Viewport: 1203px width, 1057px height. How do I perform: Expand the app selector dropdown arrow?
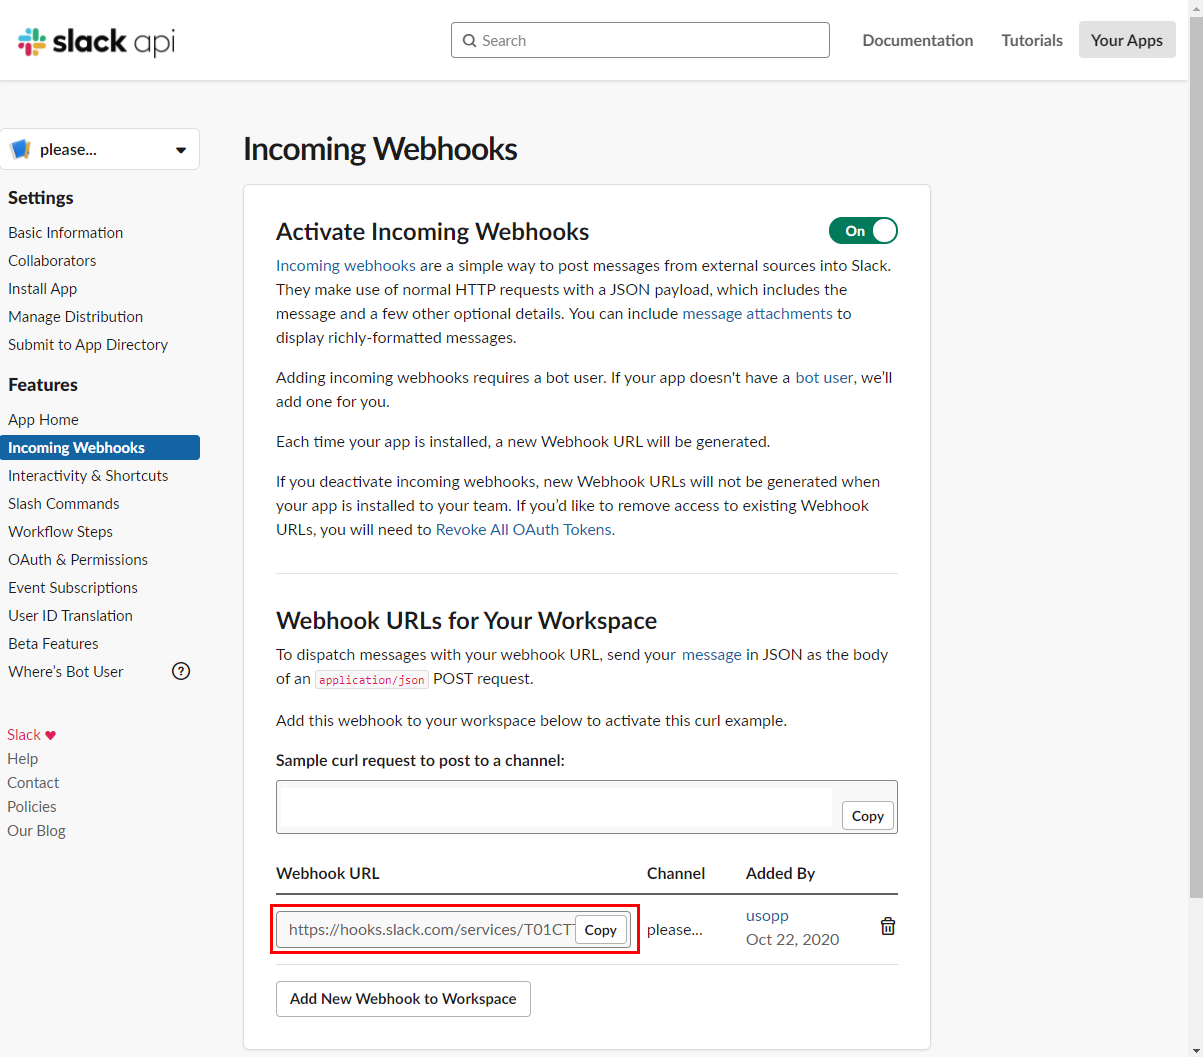181,150
